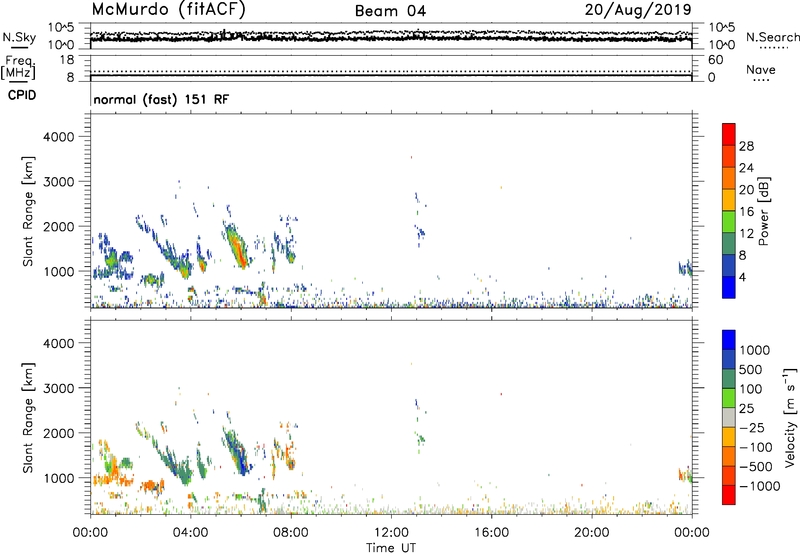Click the blue bottom segment of the power colorbar

click(729, 287)
